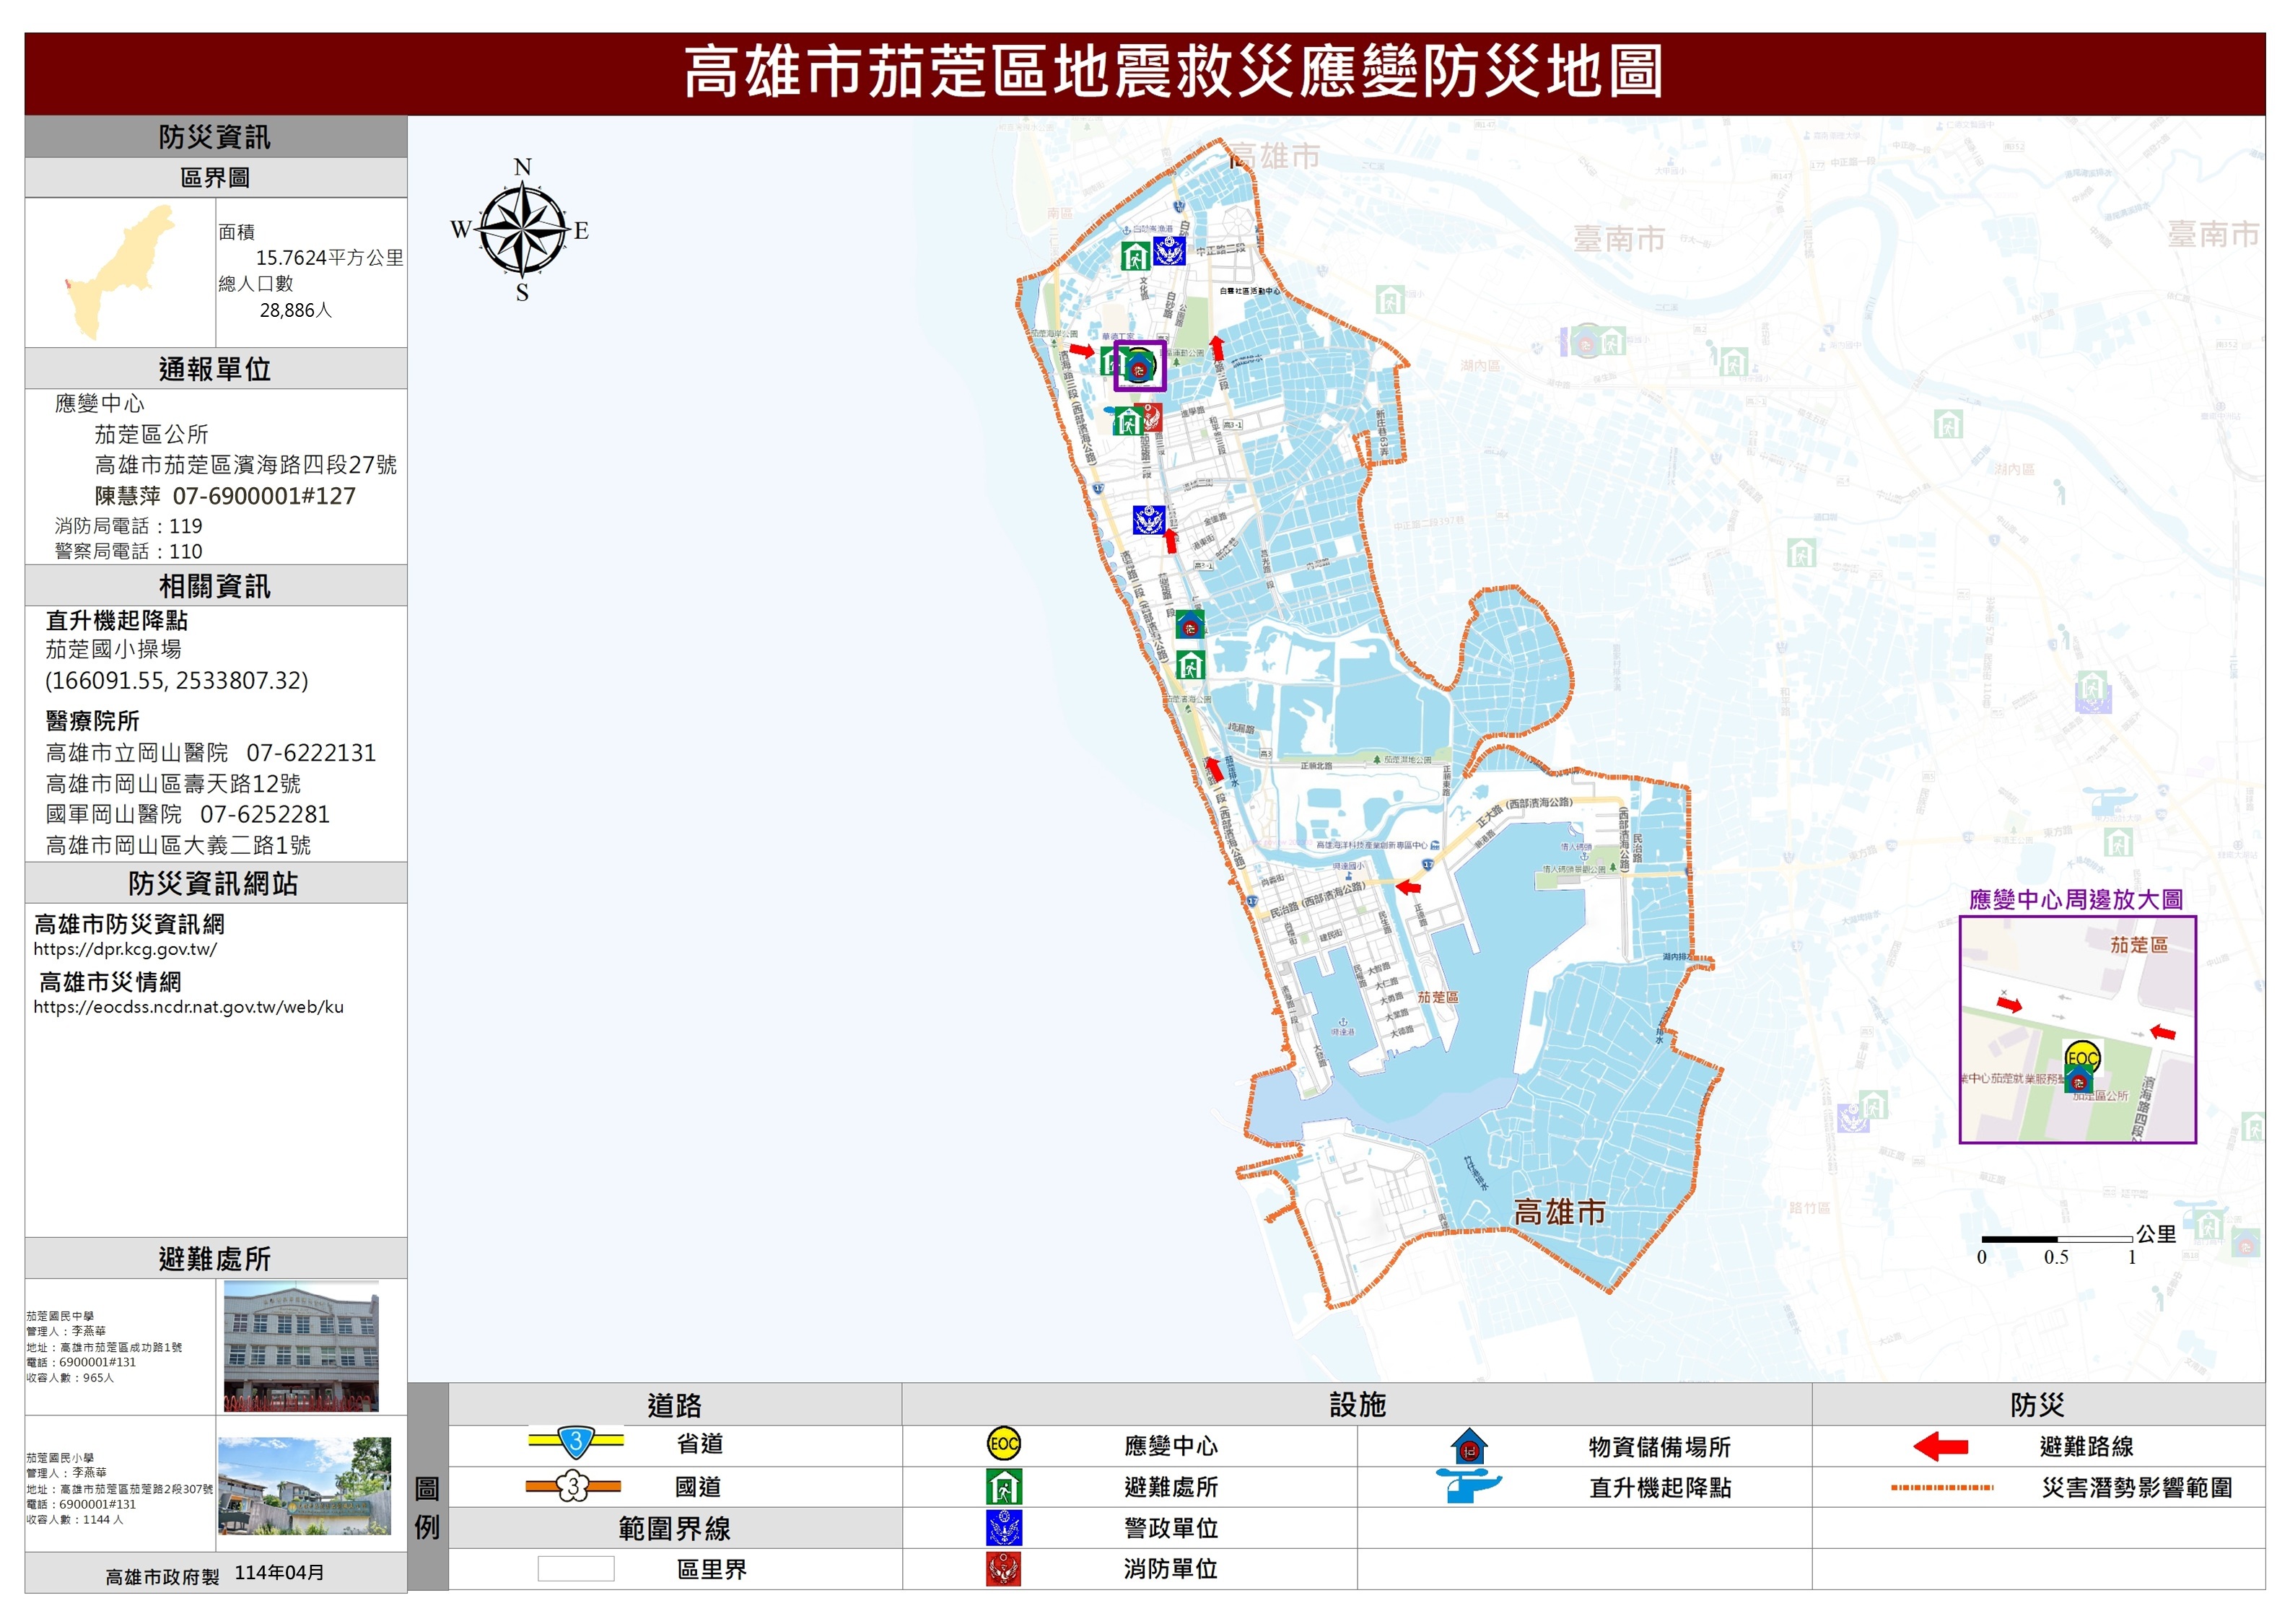Image resolution: width=2290 pixels, height=1624 pixels.
Task: Click the EOC icon in the legend
Action: click(x=1003, y=1444)
